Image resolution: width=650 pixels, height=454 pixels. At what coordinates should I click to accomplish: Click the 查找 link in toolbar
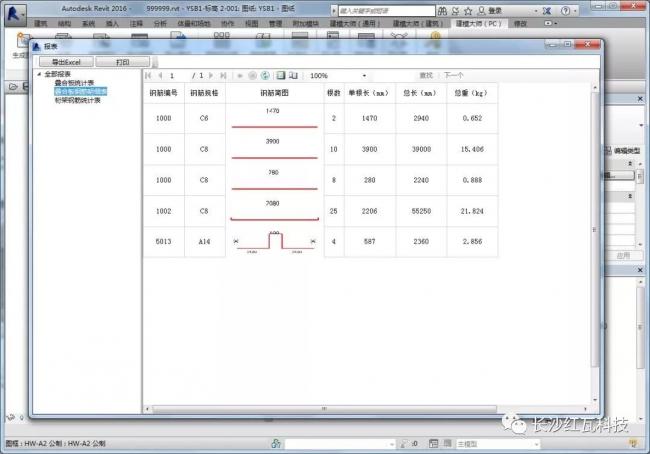click(426, 75)
